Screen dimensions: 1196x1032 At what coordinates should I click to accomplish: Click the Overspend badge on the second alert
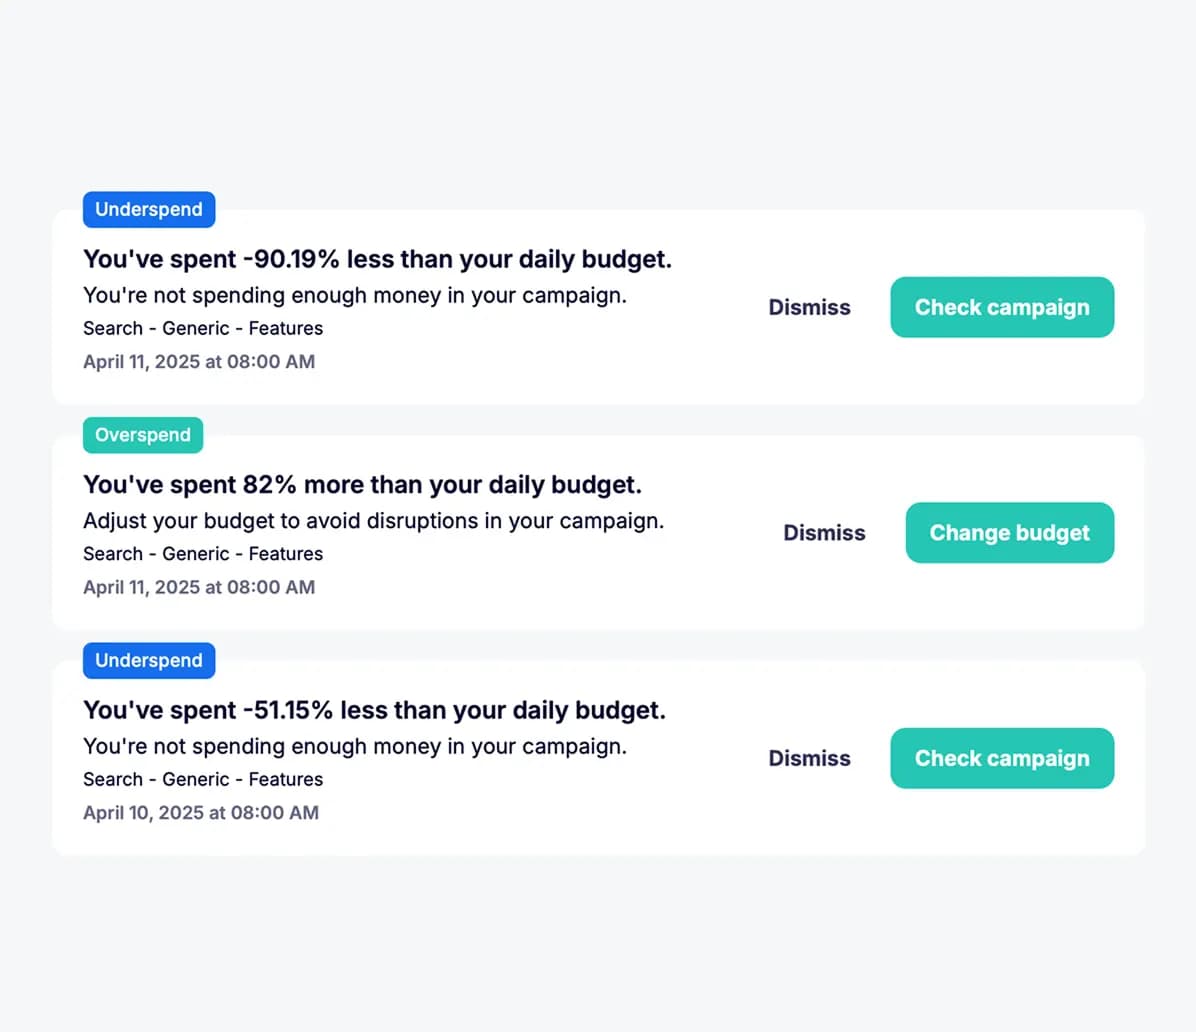tap(142, 435)
